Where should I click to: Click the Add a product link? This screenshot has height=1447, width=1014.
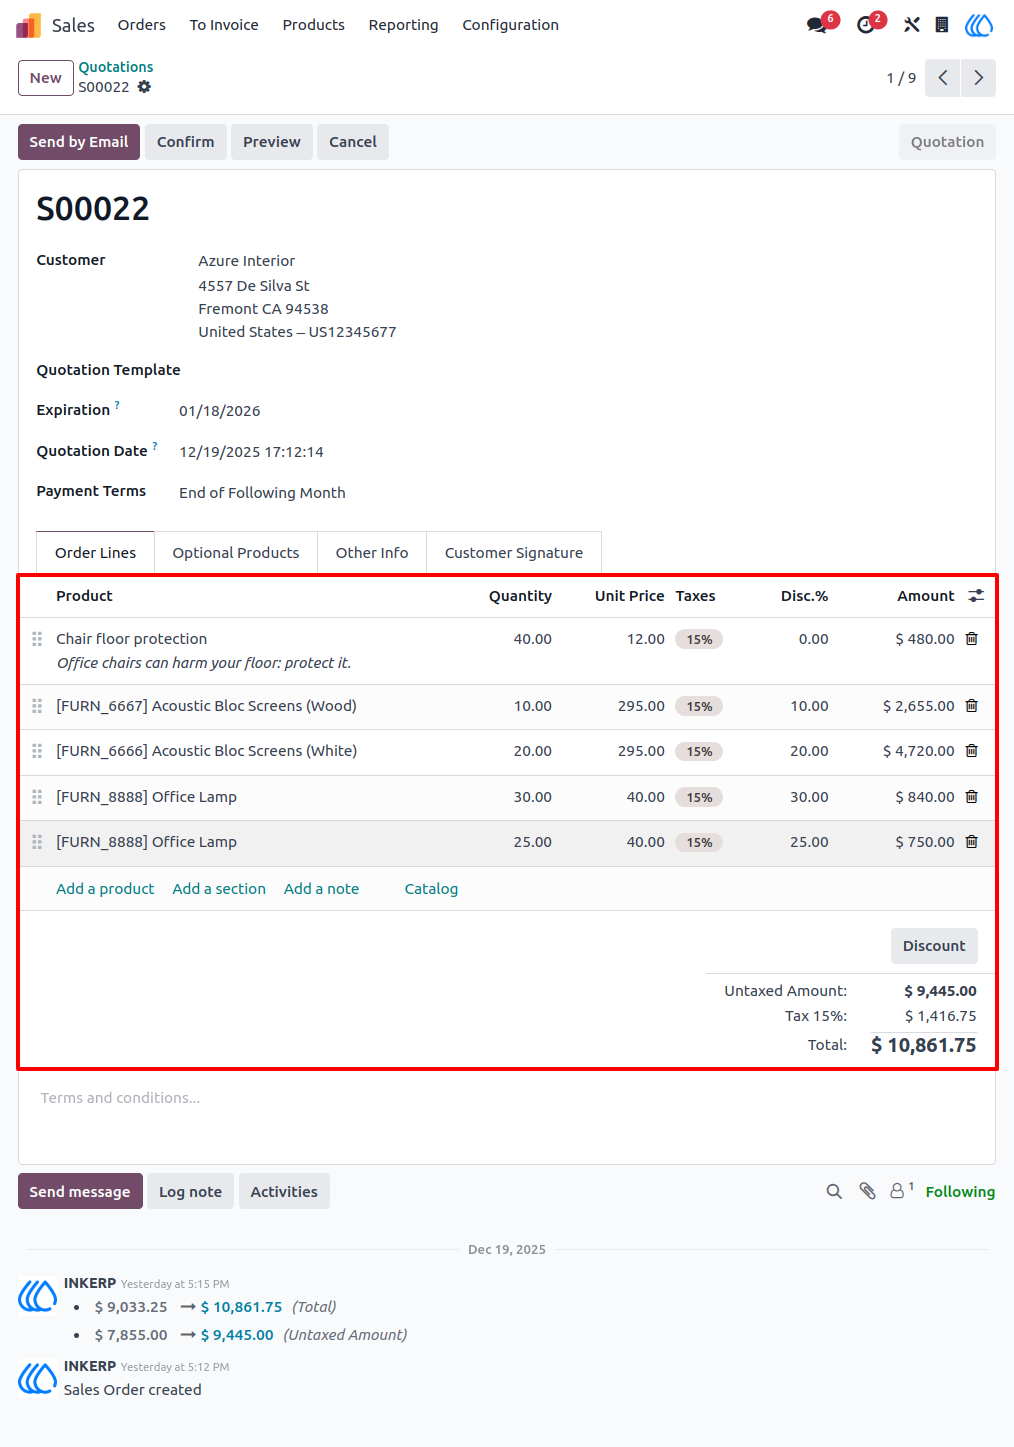pyautogui.click(x=105, y=889)
